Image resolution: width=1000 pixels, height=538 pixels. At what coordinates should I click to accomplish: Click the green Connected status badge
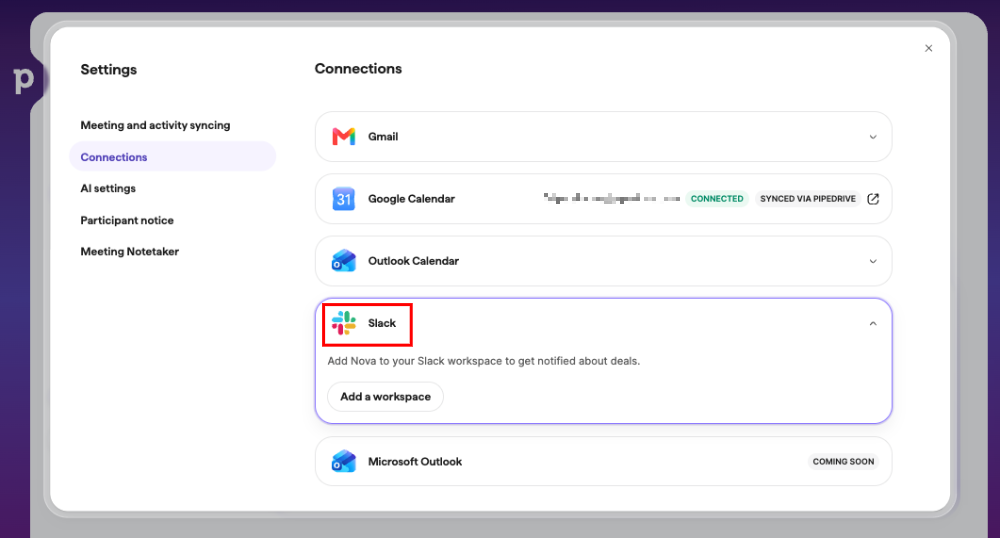point(717,199)
